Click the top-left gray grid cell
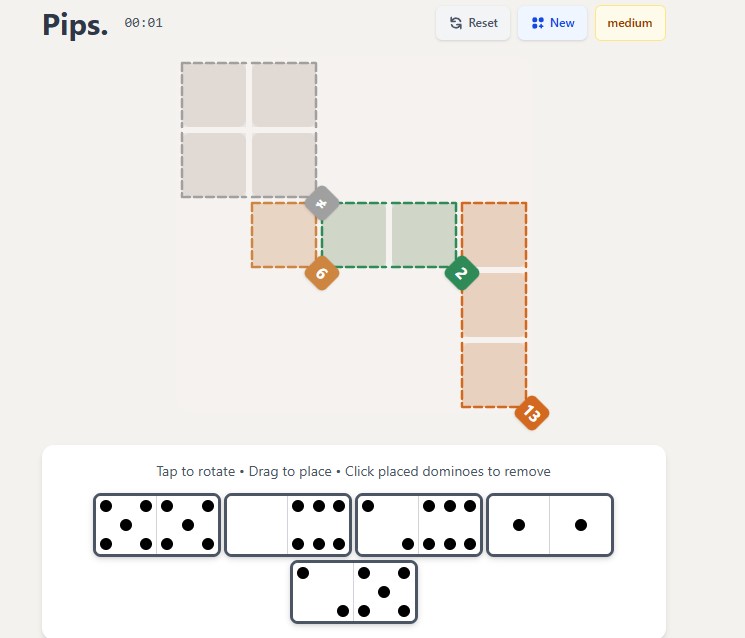Viewport: 745px width, 638px height. click(x=214, y=95)
